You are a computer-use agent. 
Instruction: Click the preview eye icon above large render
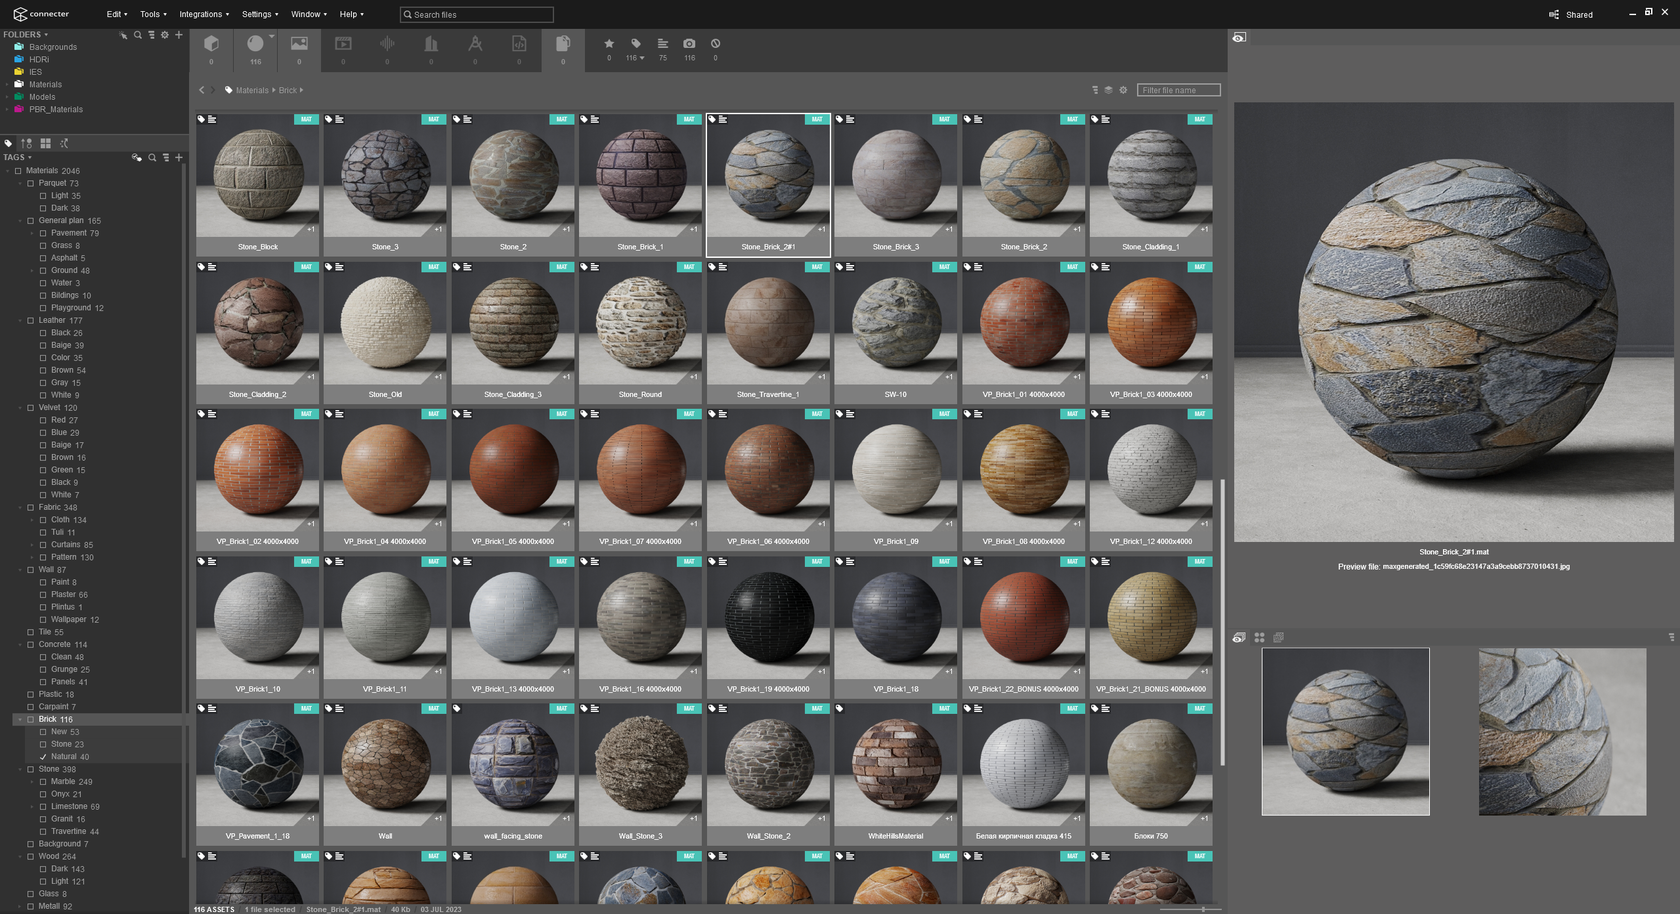(x=1239, y=38)
